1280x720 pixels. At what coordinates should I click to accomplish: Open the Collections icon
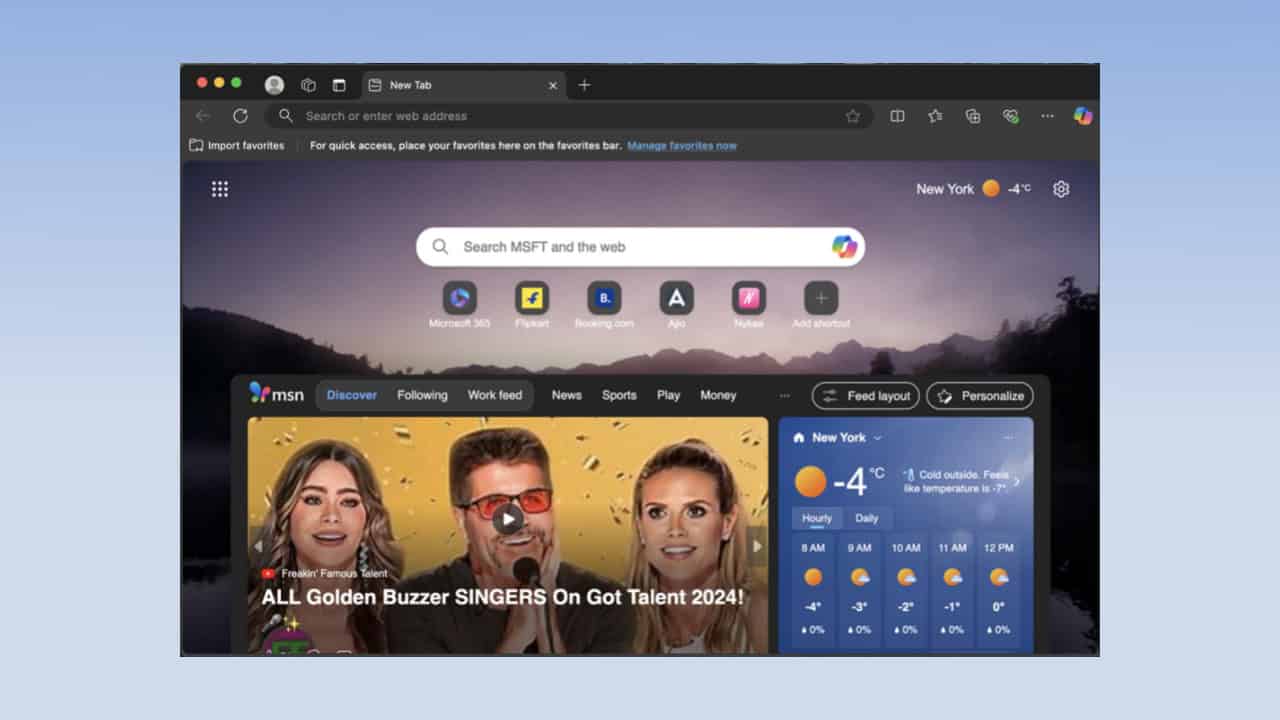[973, 116]
